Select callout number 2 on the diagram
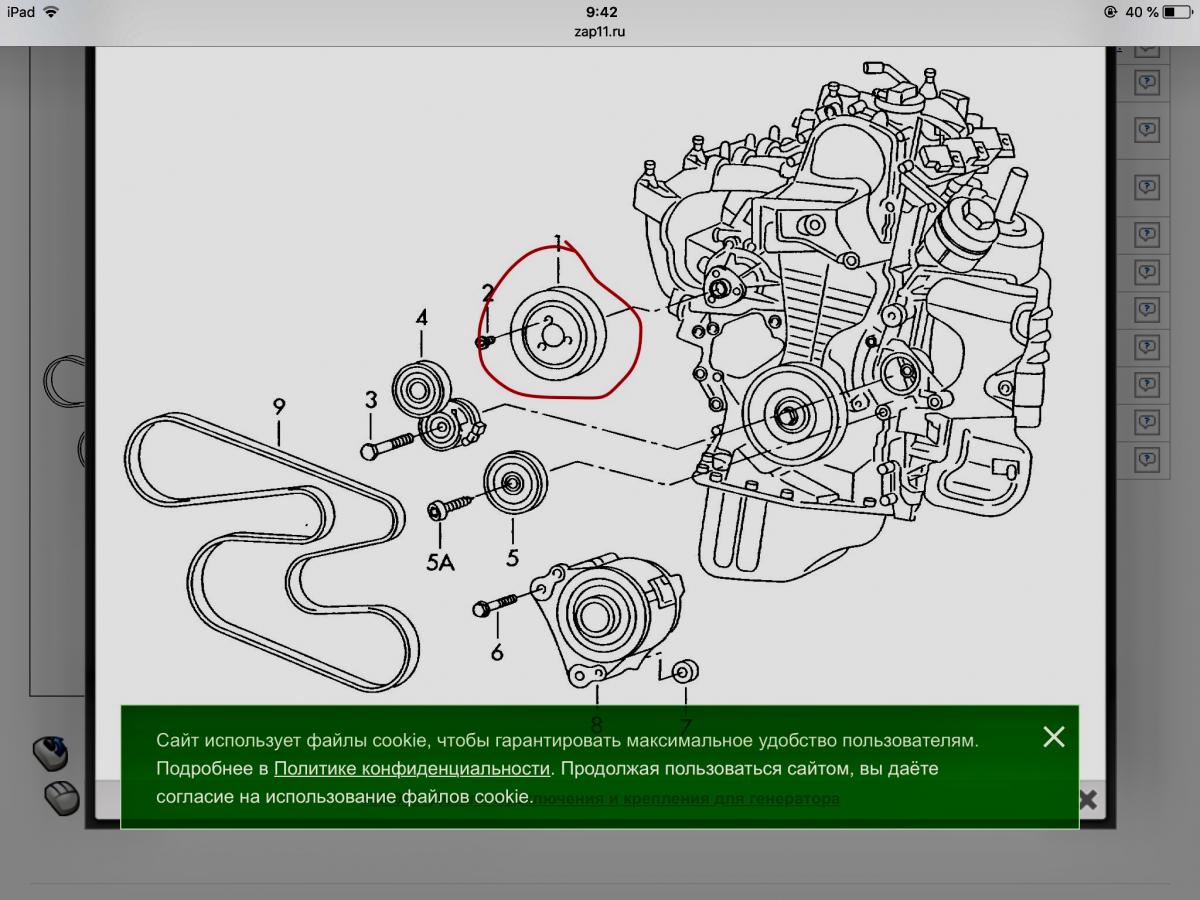Viewport: 1200px width, 900px height. (x=488, y=292)
